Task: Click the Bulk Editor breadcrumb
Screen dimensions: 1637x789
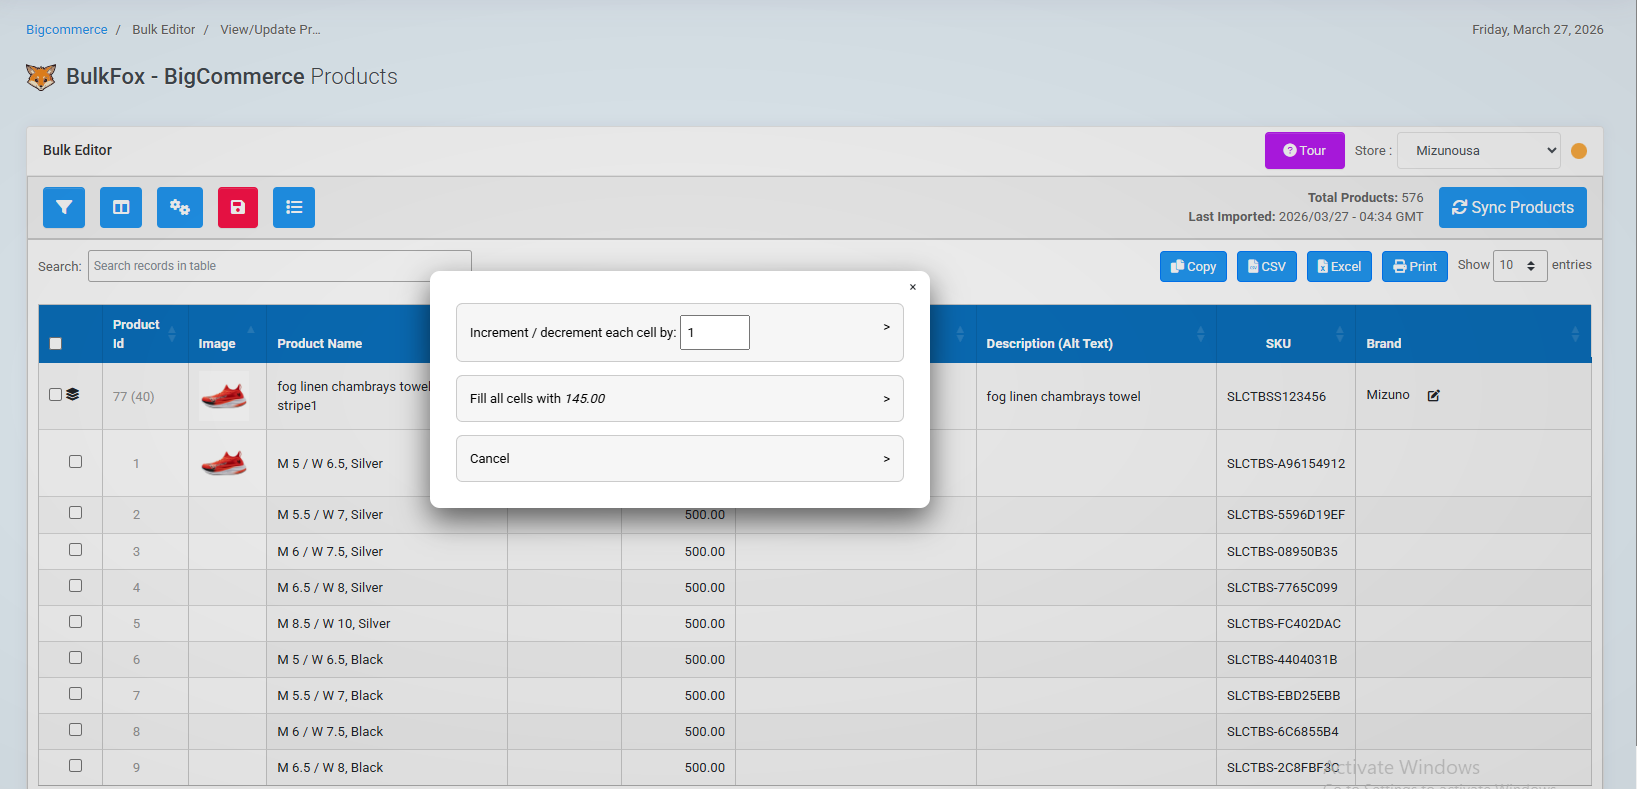Action: pos(164,30)
